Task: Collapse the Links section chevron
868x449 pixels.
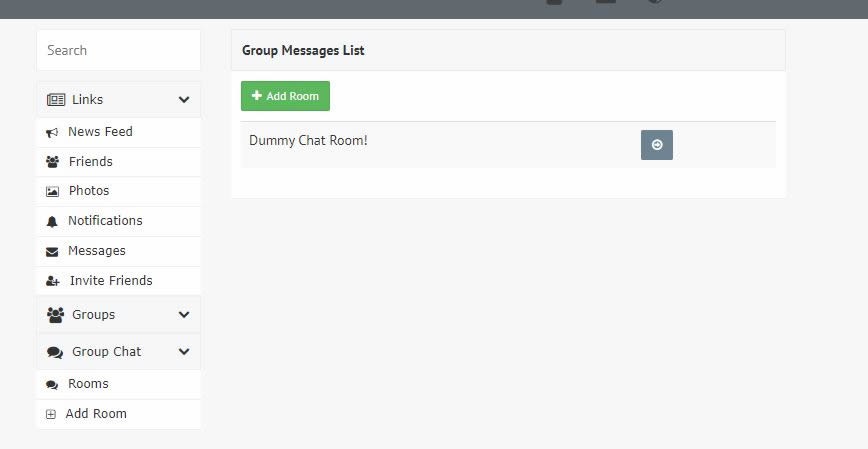Action: tap(184, 100)
